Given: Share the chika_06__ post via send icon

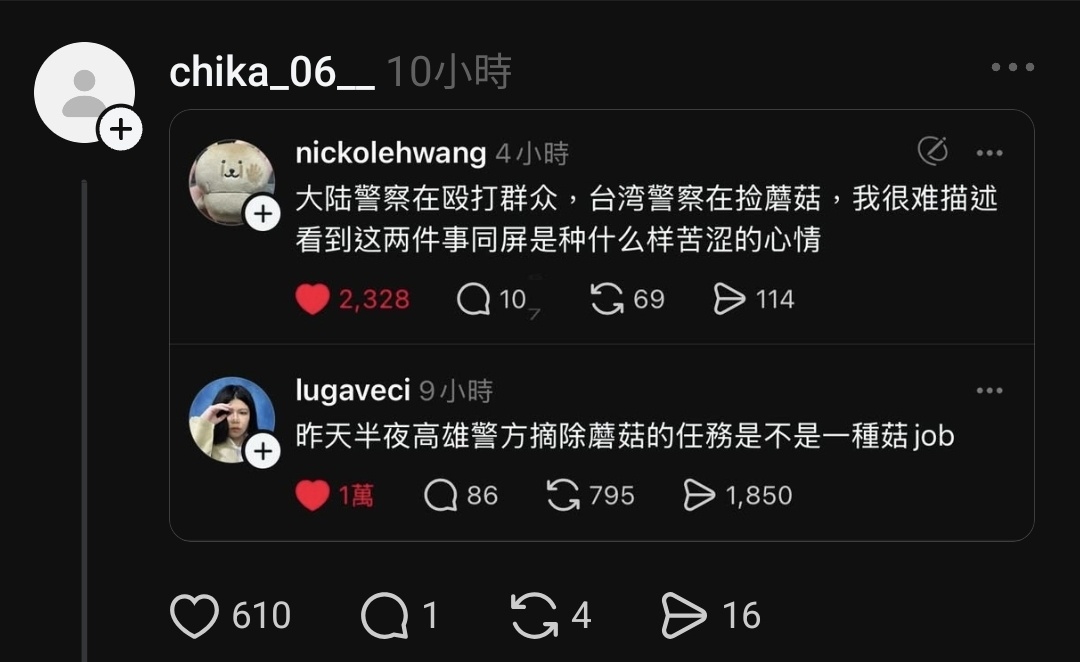Looking at the screenshot, I should point(683,615).
